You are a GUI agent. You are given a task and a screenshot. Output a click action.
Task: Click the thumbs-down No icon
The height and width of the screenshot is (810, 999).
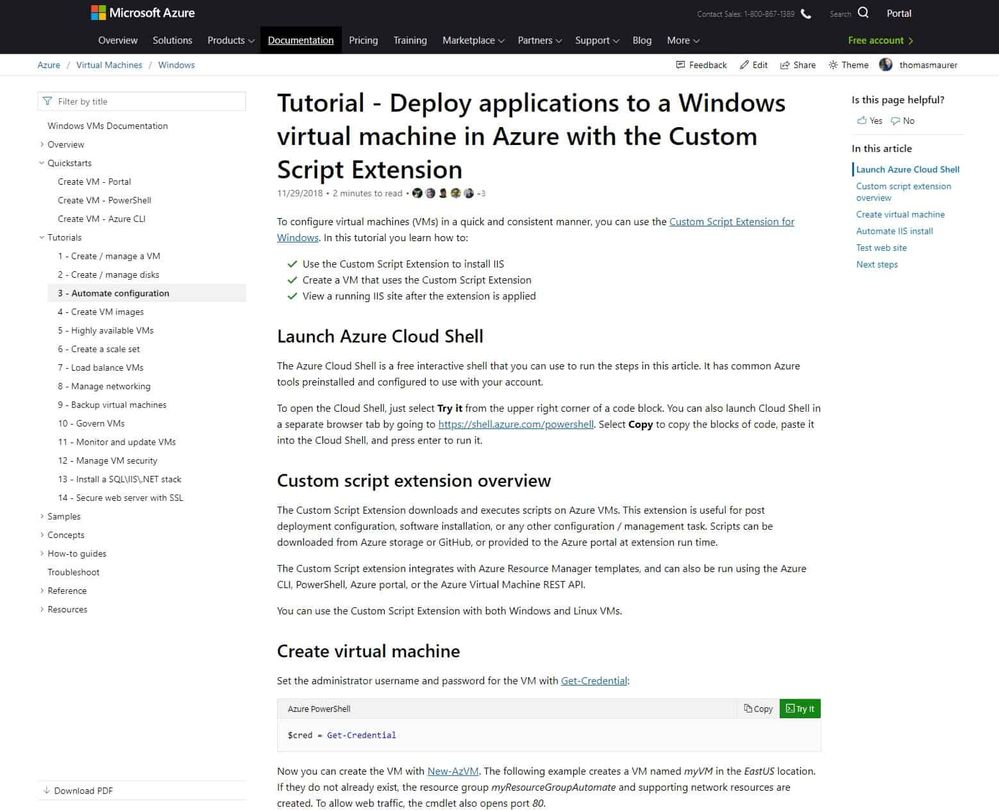pos(895,120)
